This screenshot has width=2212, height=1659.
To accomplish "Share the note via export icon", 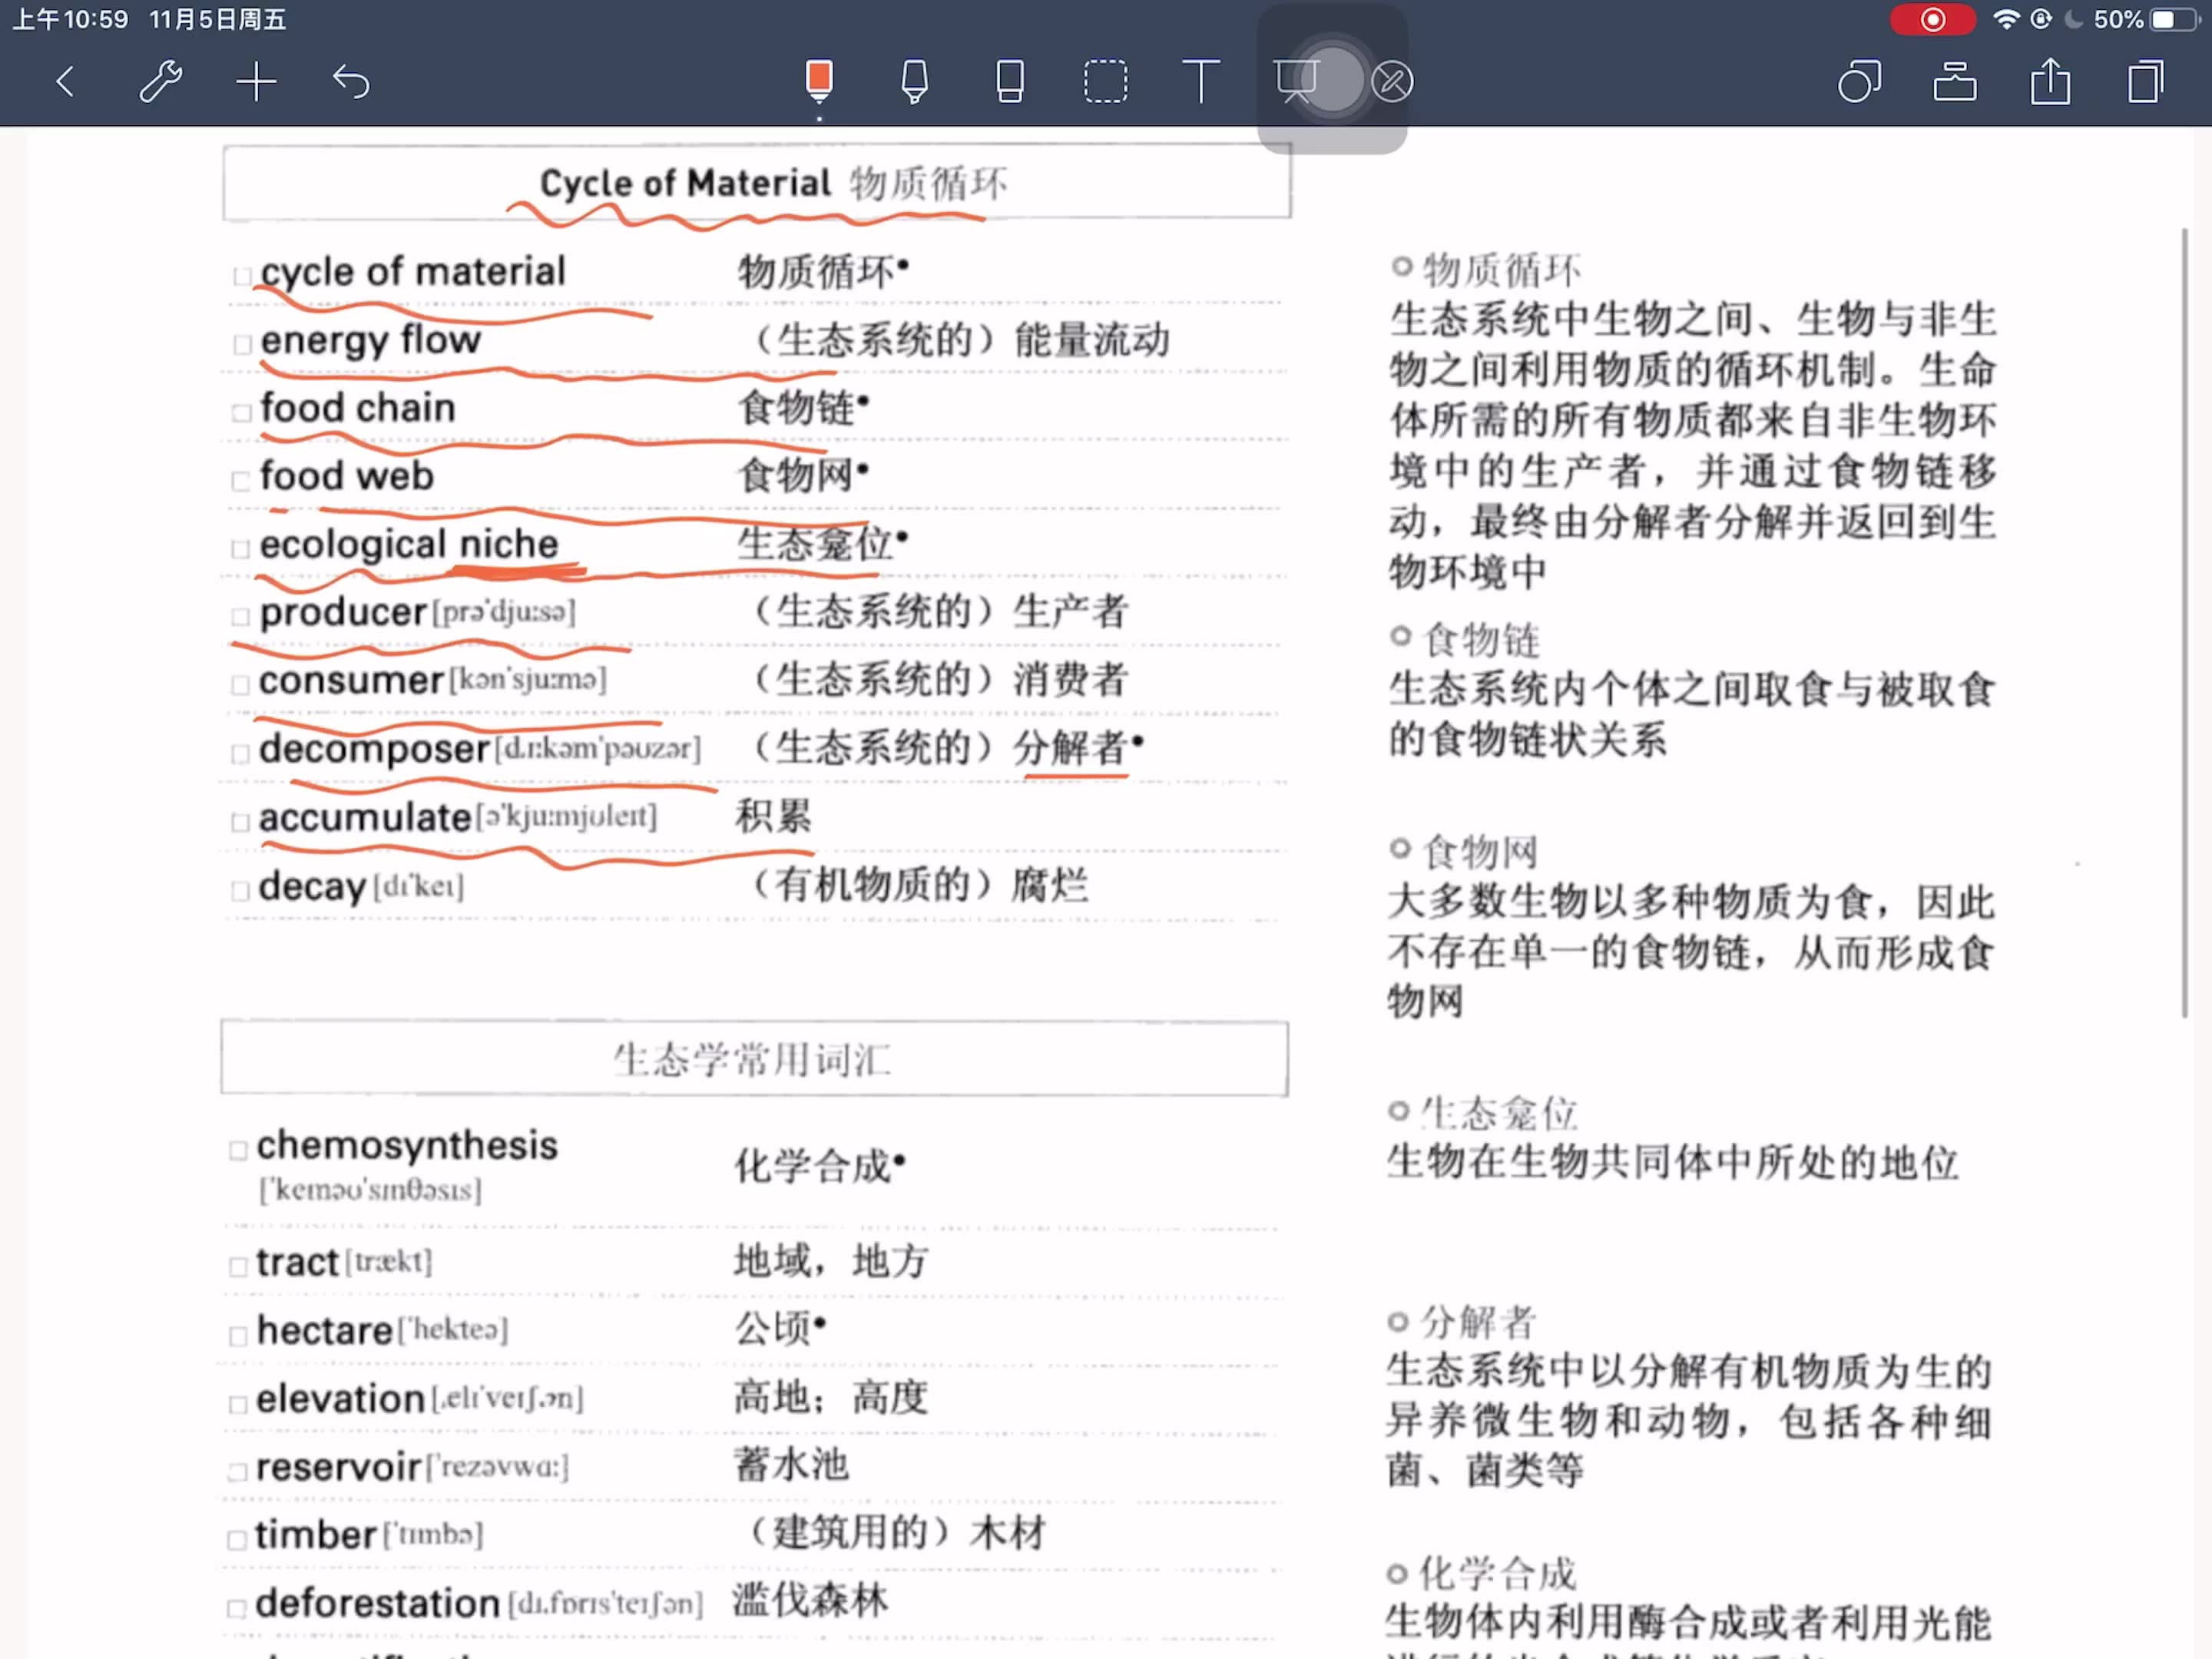I will tap(2051, 82).
